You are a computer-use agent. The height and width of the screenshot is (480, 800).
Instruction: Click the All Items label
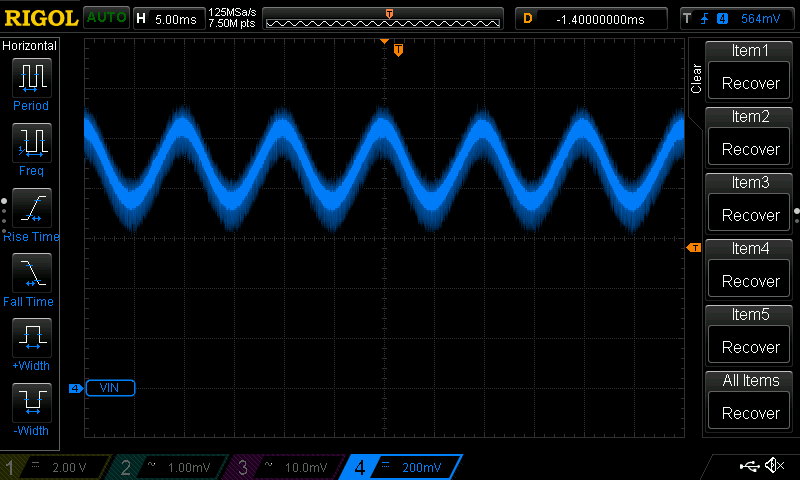(751, 380)
